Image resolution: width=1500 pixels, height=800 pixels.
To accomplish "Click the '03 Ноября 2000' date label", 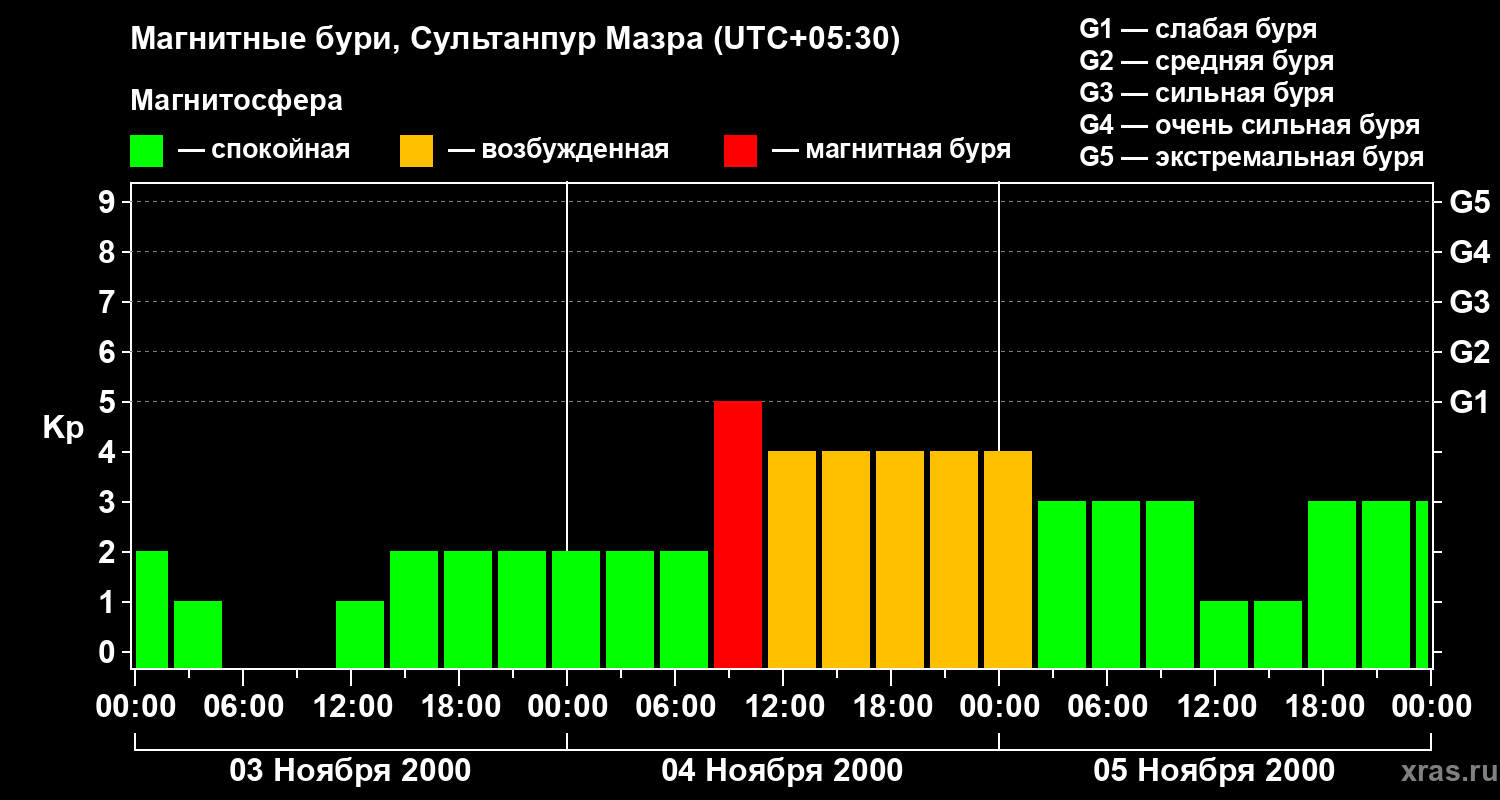I will point(350,771).
